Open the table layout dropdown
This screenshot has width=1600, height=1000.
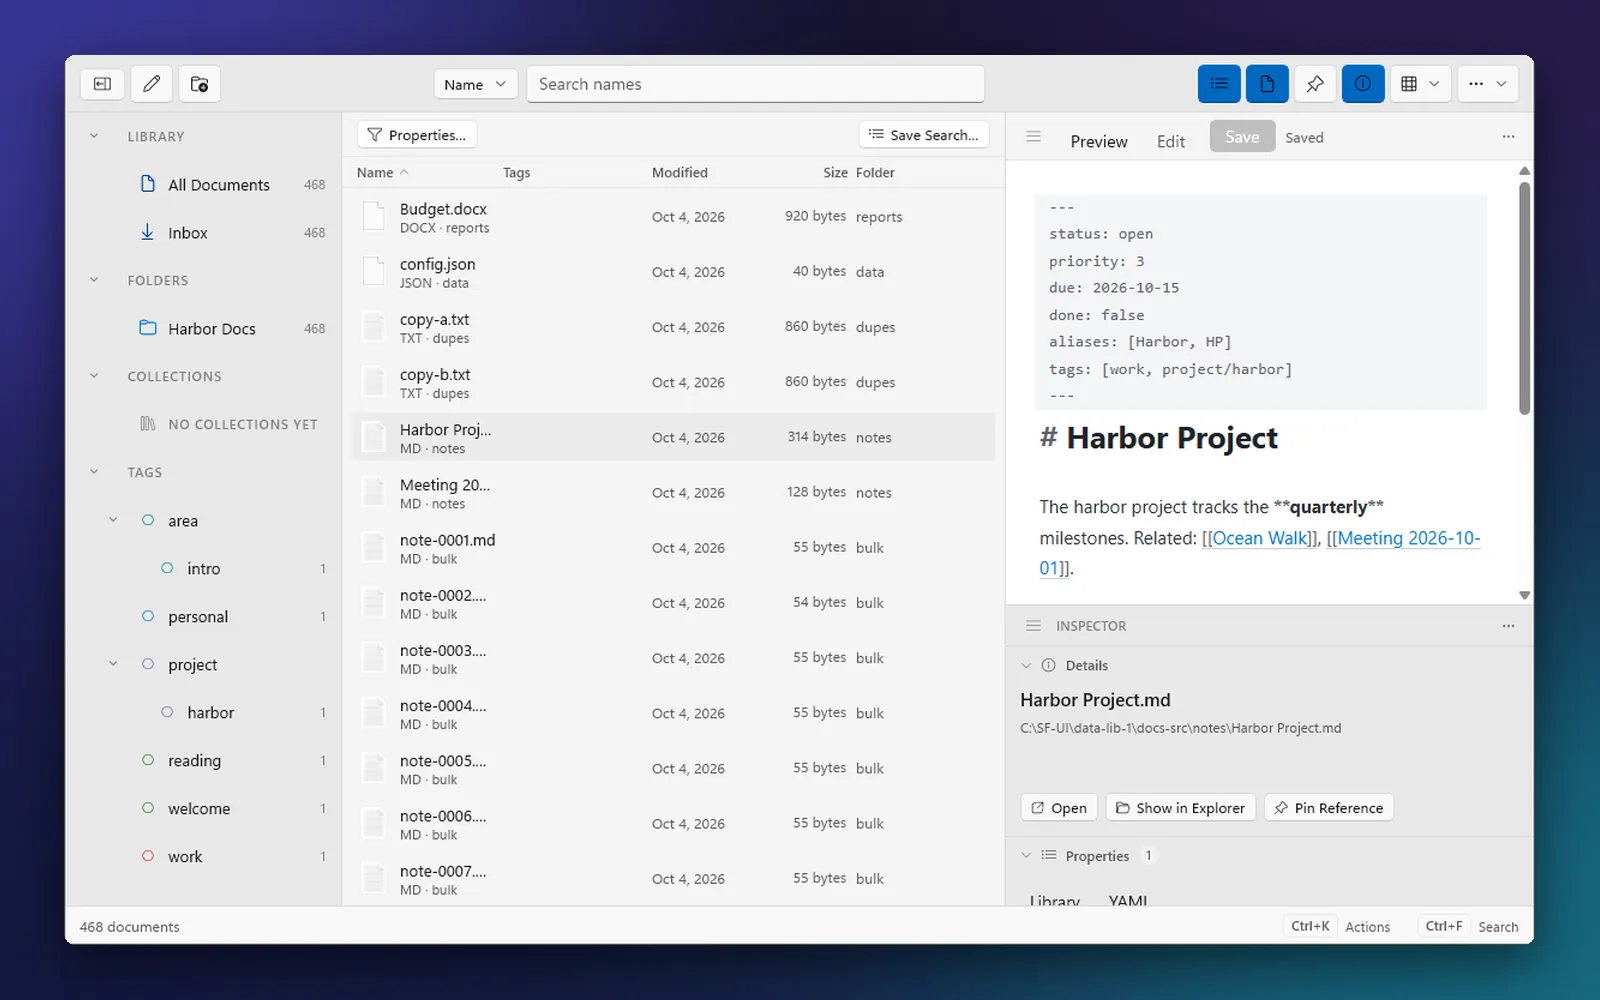tap(1420, 84)
